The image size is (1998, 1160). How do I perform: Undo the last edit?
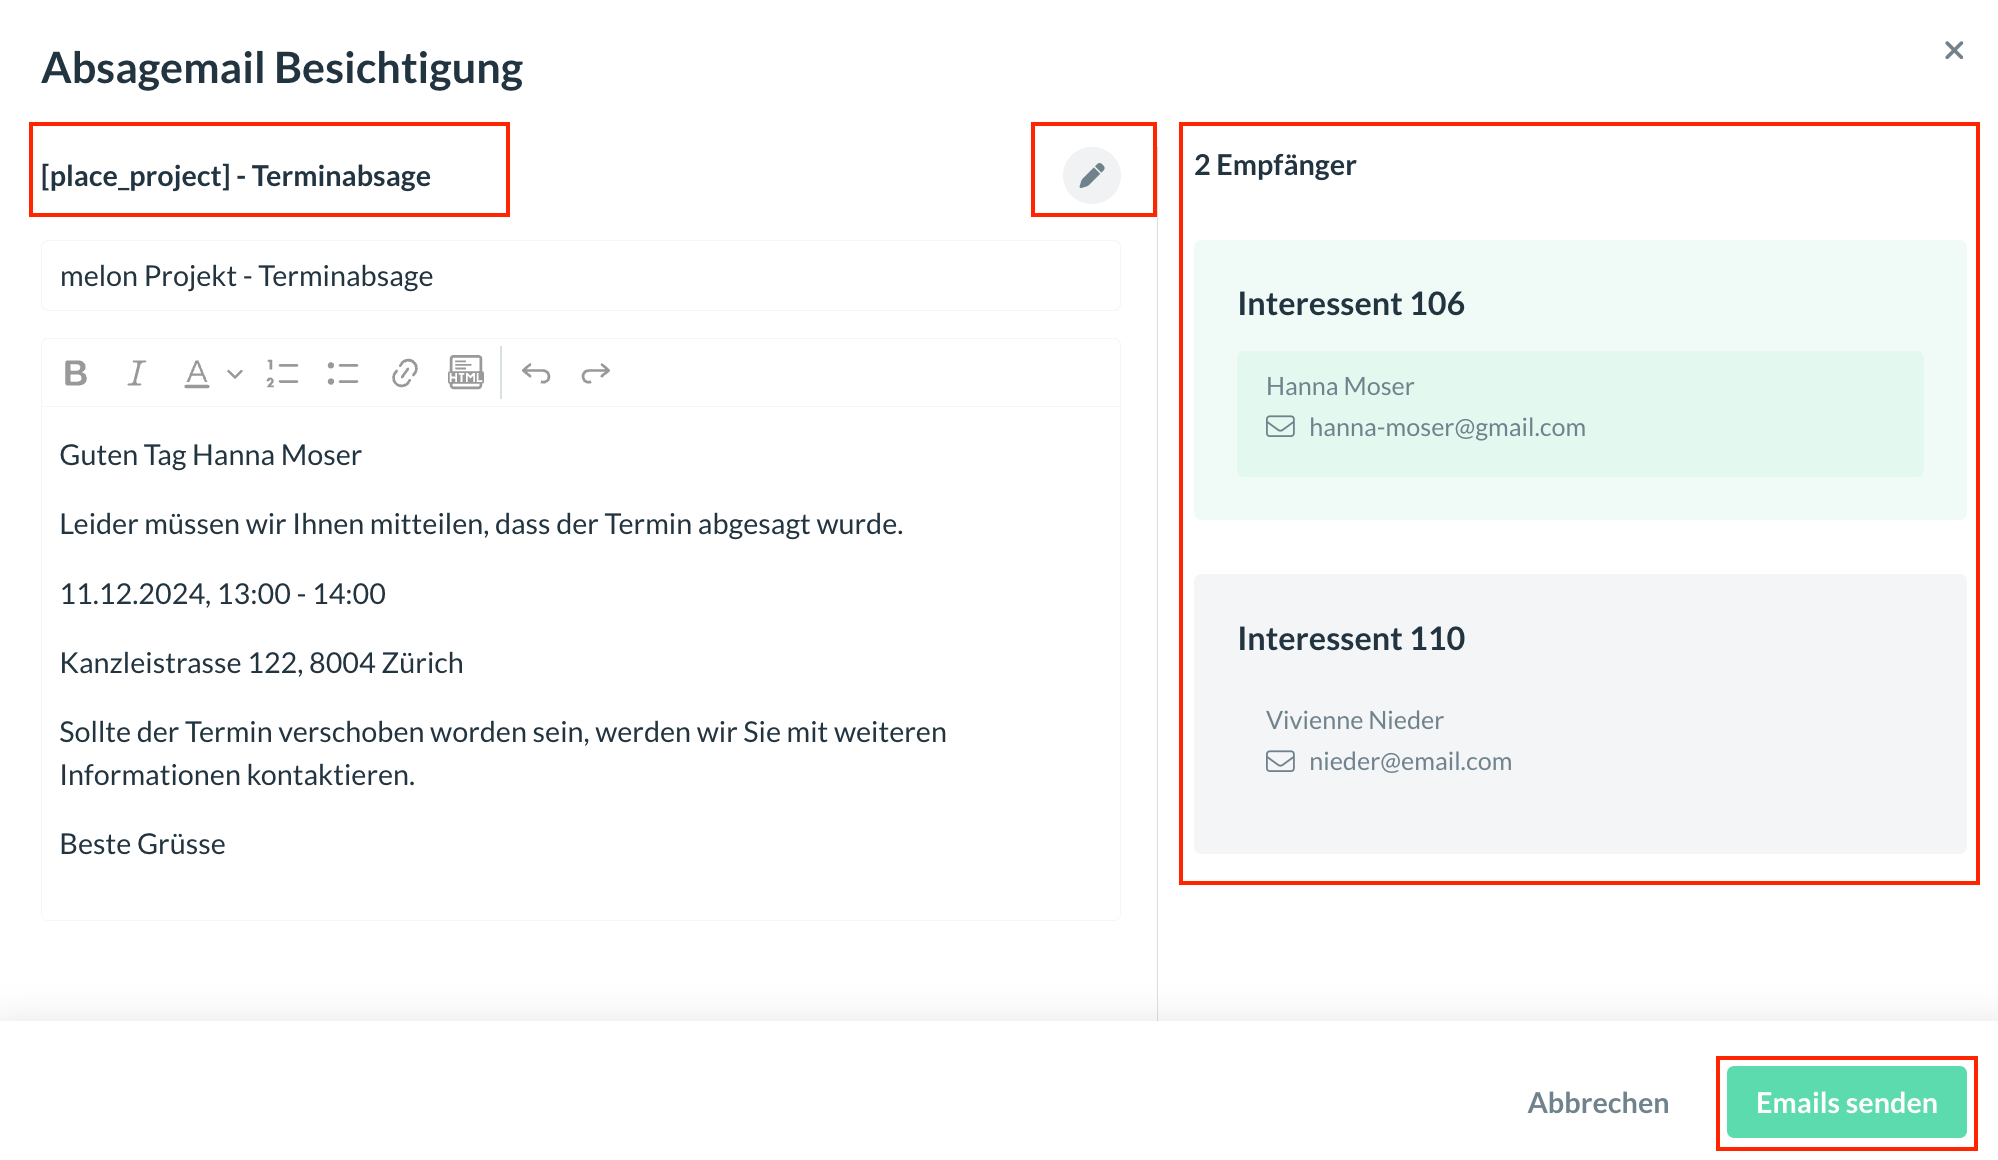(536, 373)
